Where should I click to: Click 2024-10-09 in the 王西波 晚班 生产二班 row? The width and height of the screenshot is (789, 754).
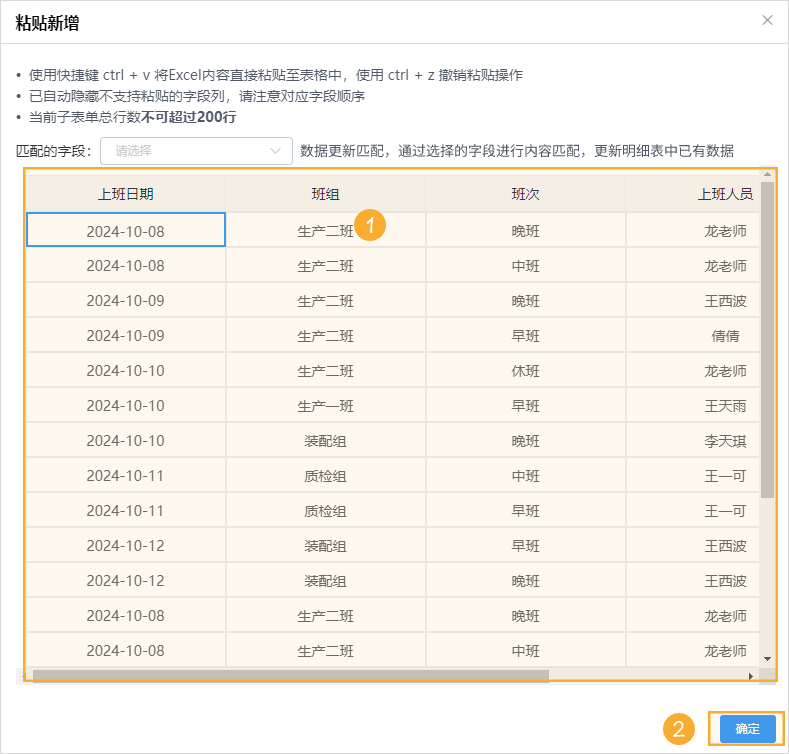pyautogui.click(x=125, y=301)
